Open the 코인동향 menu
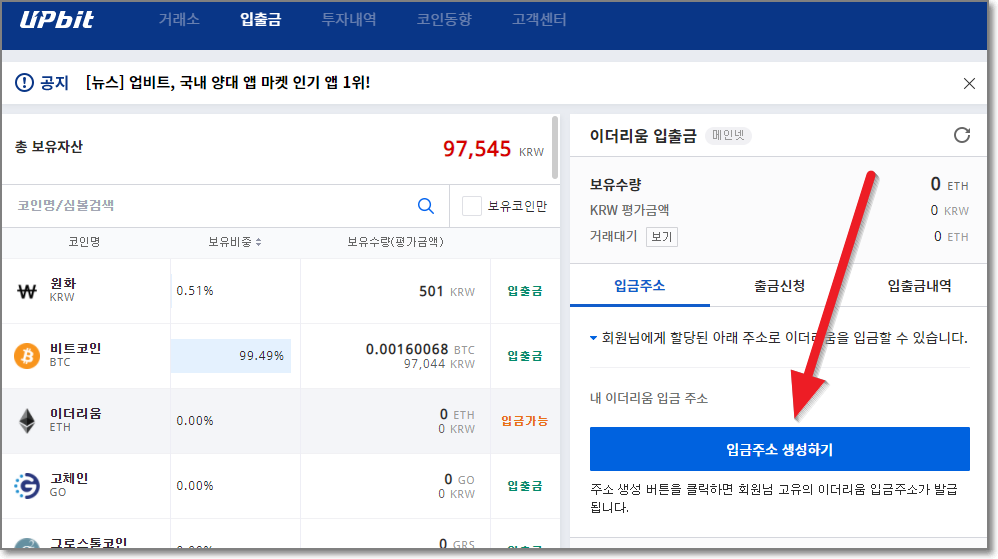 pos(444,20)
